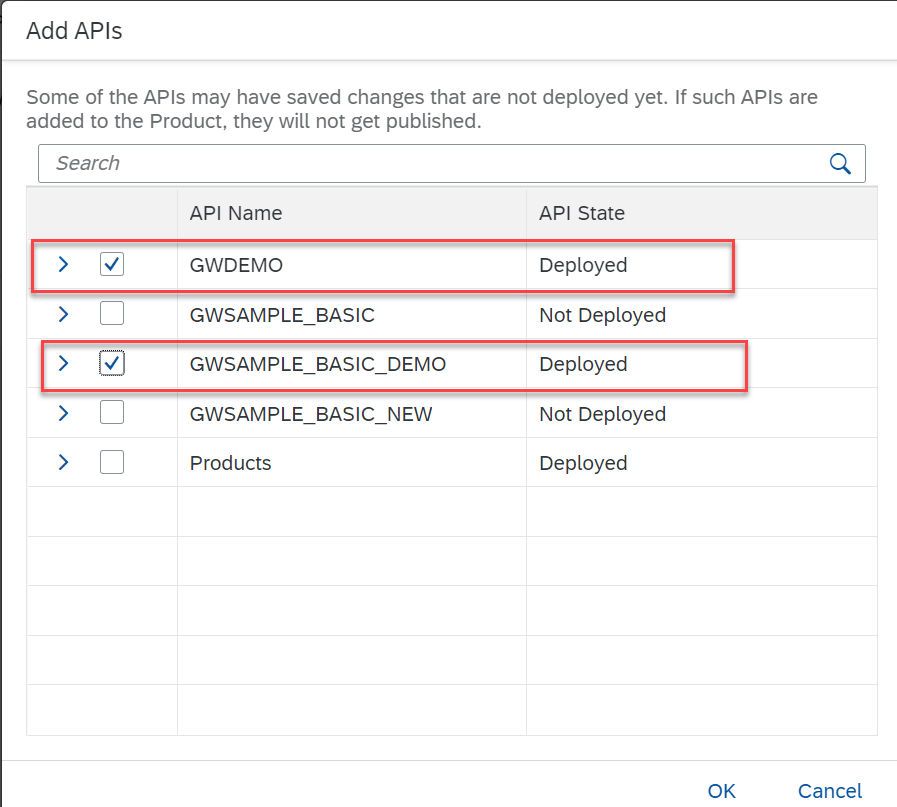Uncheck the GWDEMO checkbox

112,265
